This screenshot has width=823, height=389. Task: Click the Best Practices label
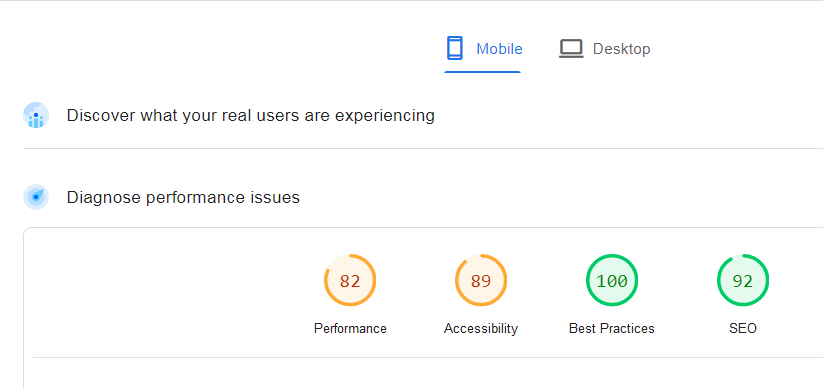coord(612,329)
